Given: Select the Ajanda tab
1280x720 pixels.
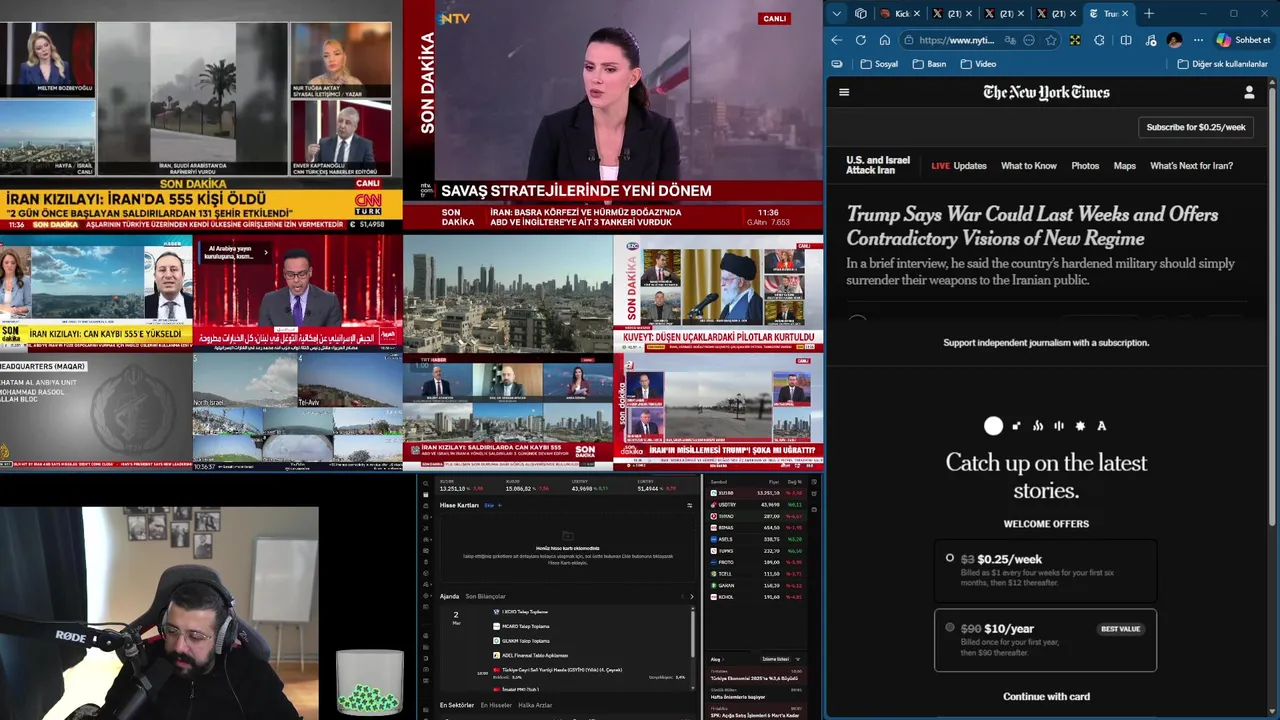Looking at the screenshot, I should click(449, 596).
